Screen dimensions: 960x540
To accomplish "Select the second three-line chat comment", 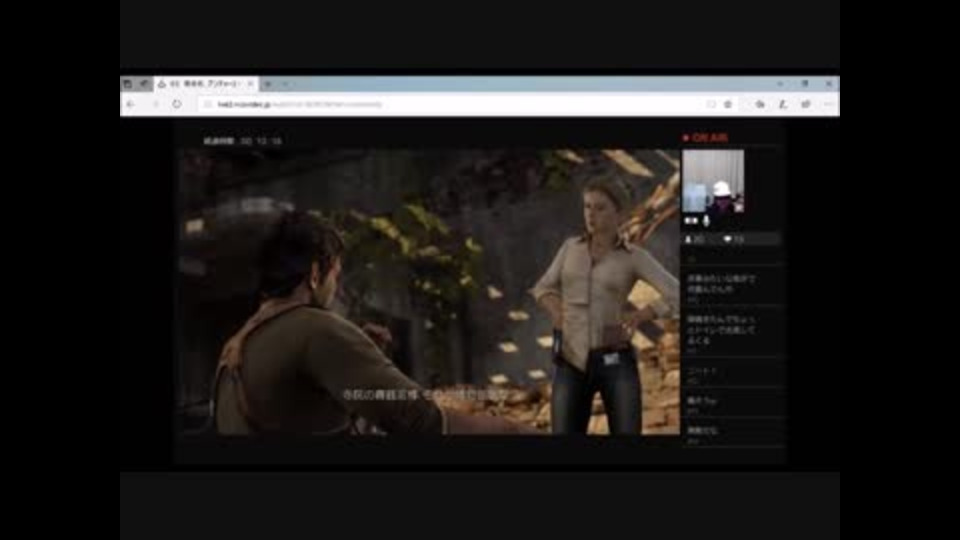I will (731, 332).
